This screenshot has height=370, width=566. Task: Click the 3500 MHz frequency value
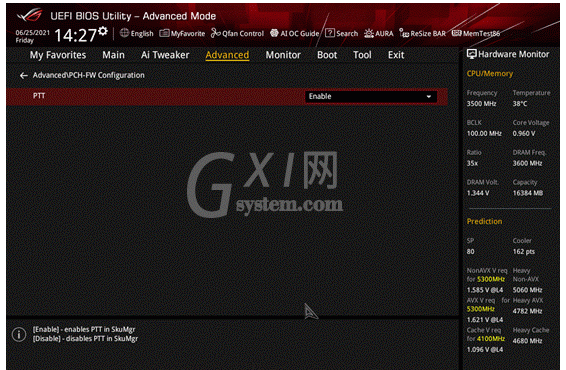[x=481, y=104]
